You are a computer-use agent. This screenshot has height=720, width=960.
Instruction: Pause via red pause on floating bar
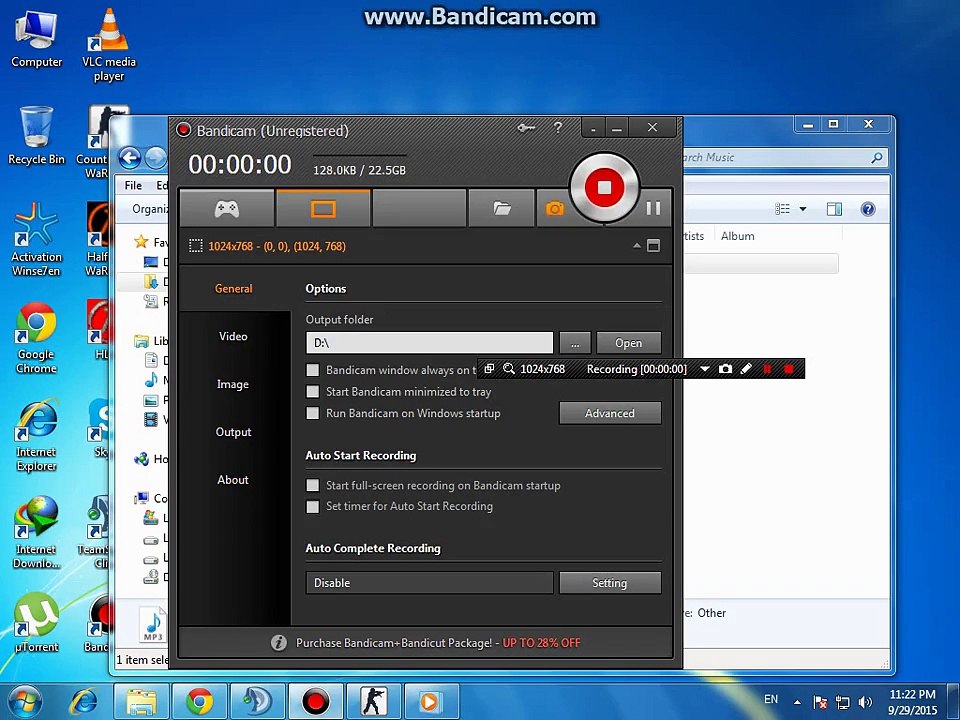pos(767,369)
